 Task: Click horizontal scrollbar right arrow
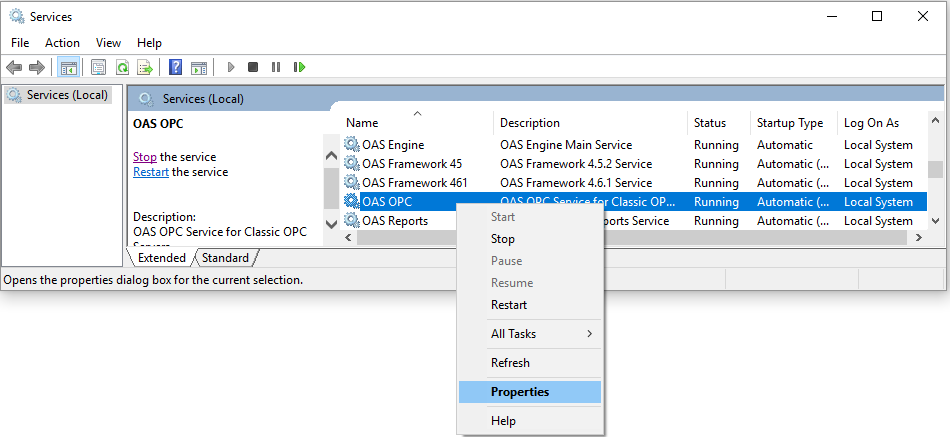pyautogui.click(x=920, y=238)
